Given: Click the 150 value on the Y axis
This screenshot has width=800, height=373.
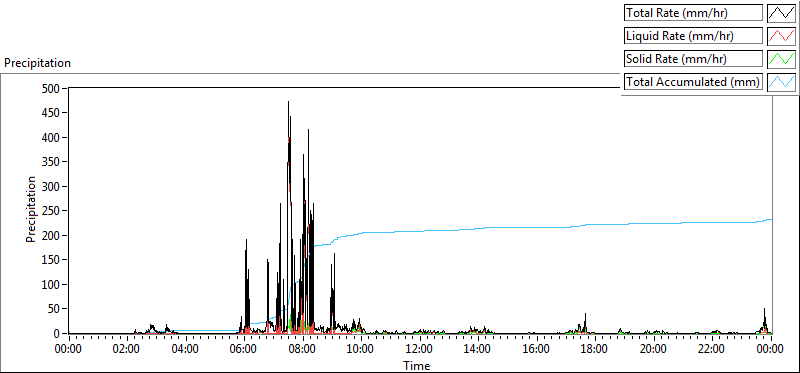Looking at the screenshot, I should pos(51,260).
